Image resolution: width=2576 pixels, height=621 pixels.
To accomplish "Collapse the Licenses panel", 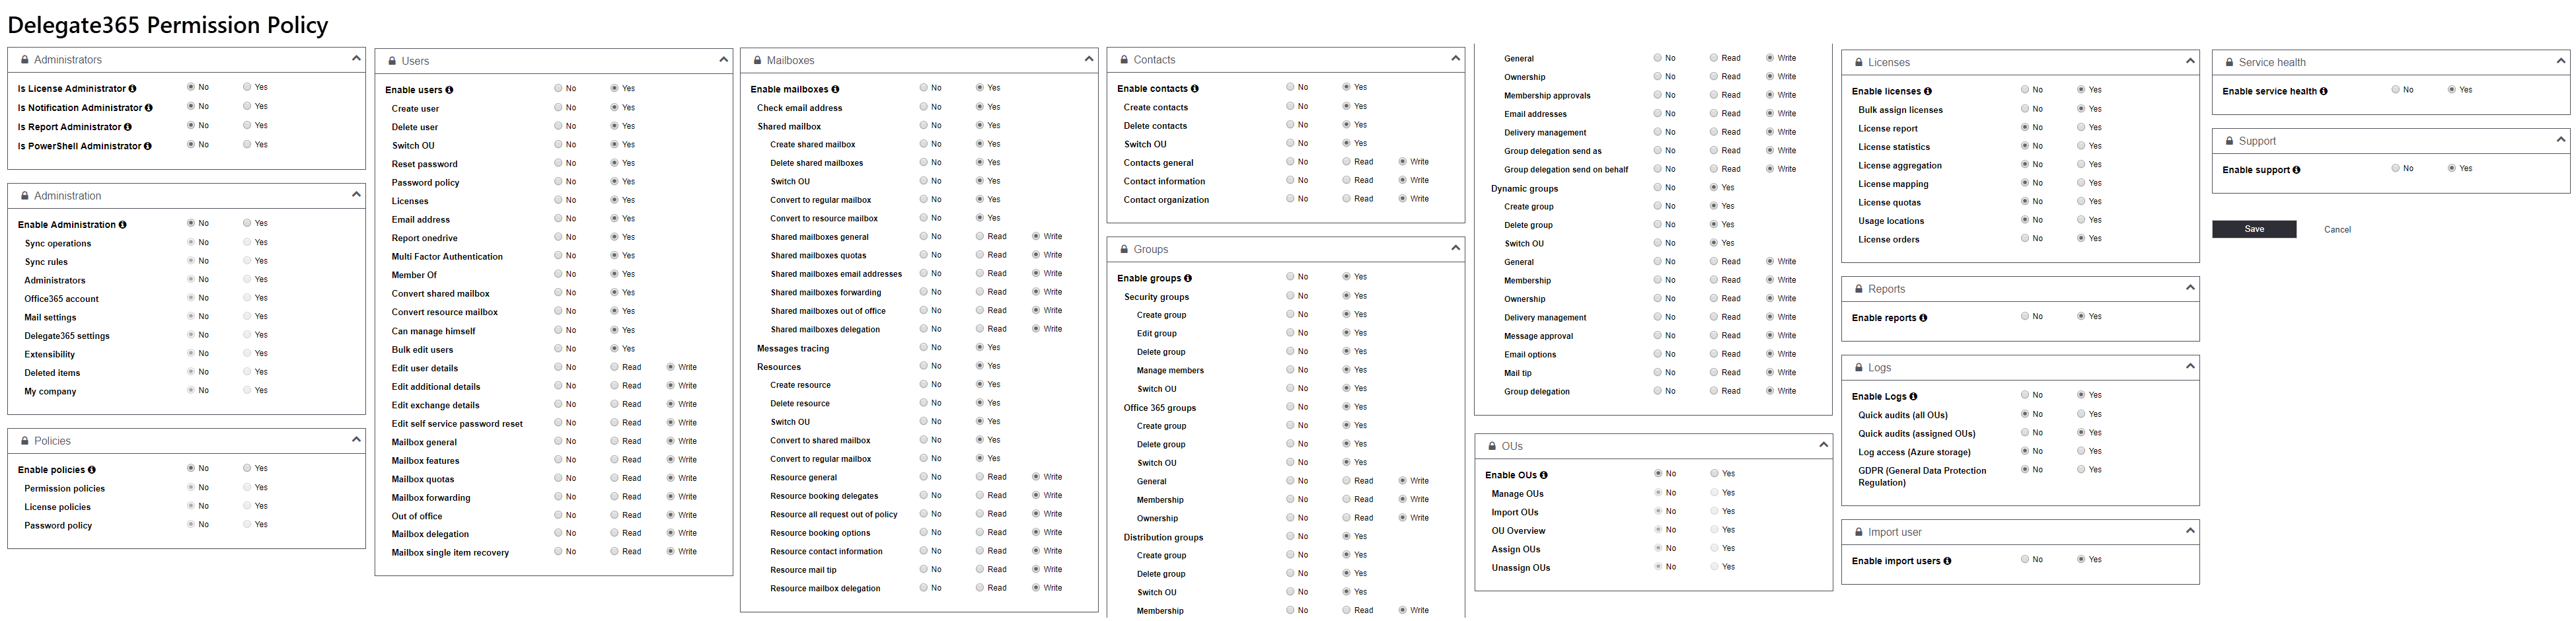I will 2190,60.
